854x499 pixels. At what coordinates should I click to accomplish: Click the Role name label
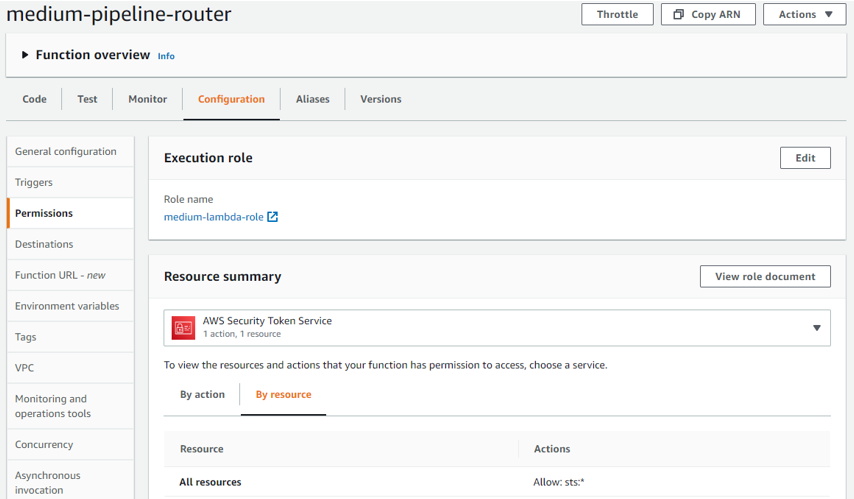pos(188,199)
